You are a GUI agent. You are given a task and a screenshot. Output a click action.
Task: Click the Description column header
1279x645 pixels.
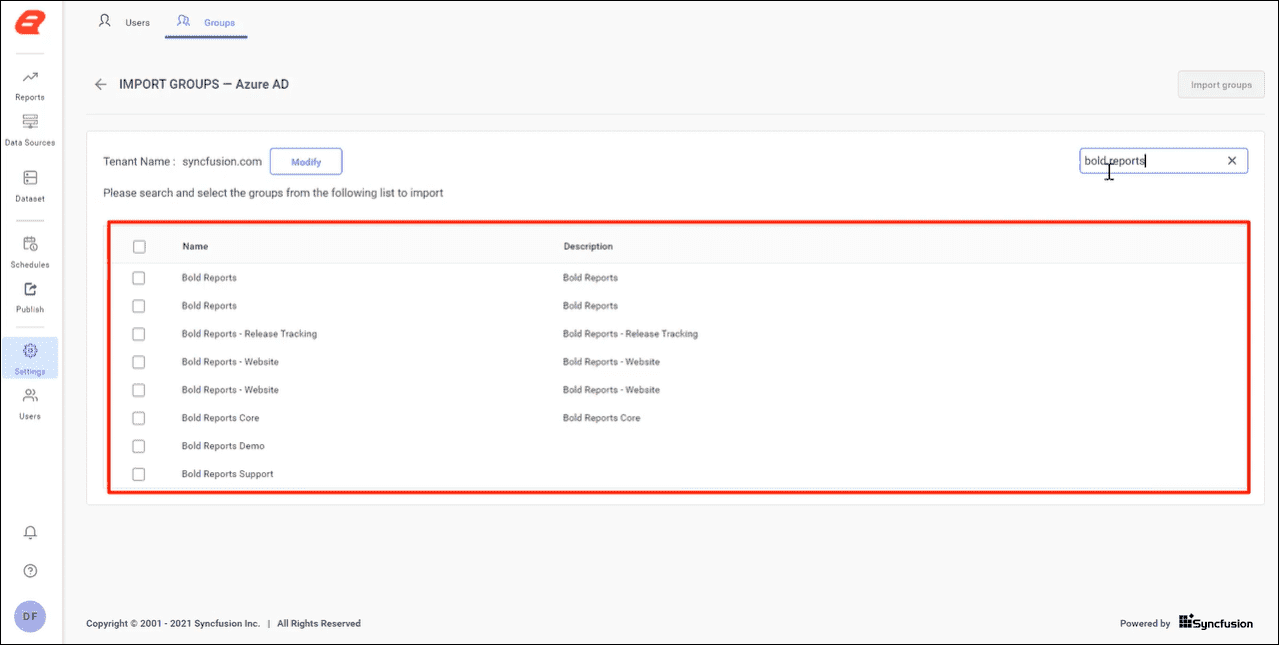click(588, 246)
